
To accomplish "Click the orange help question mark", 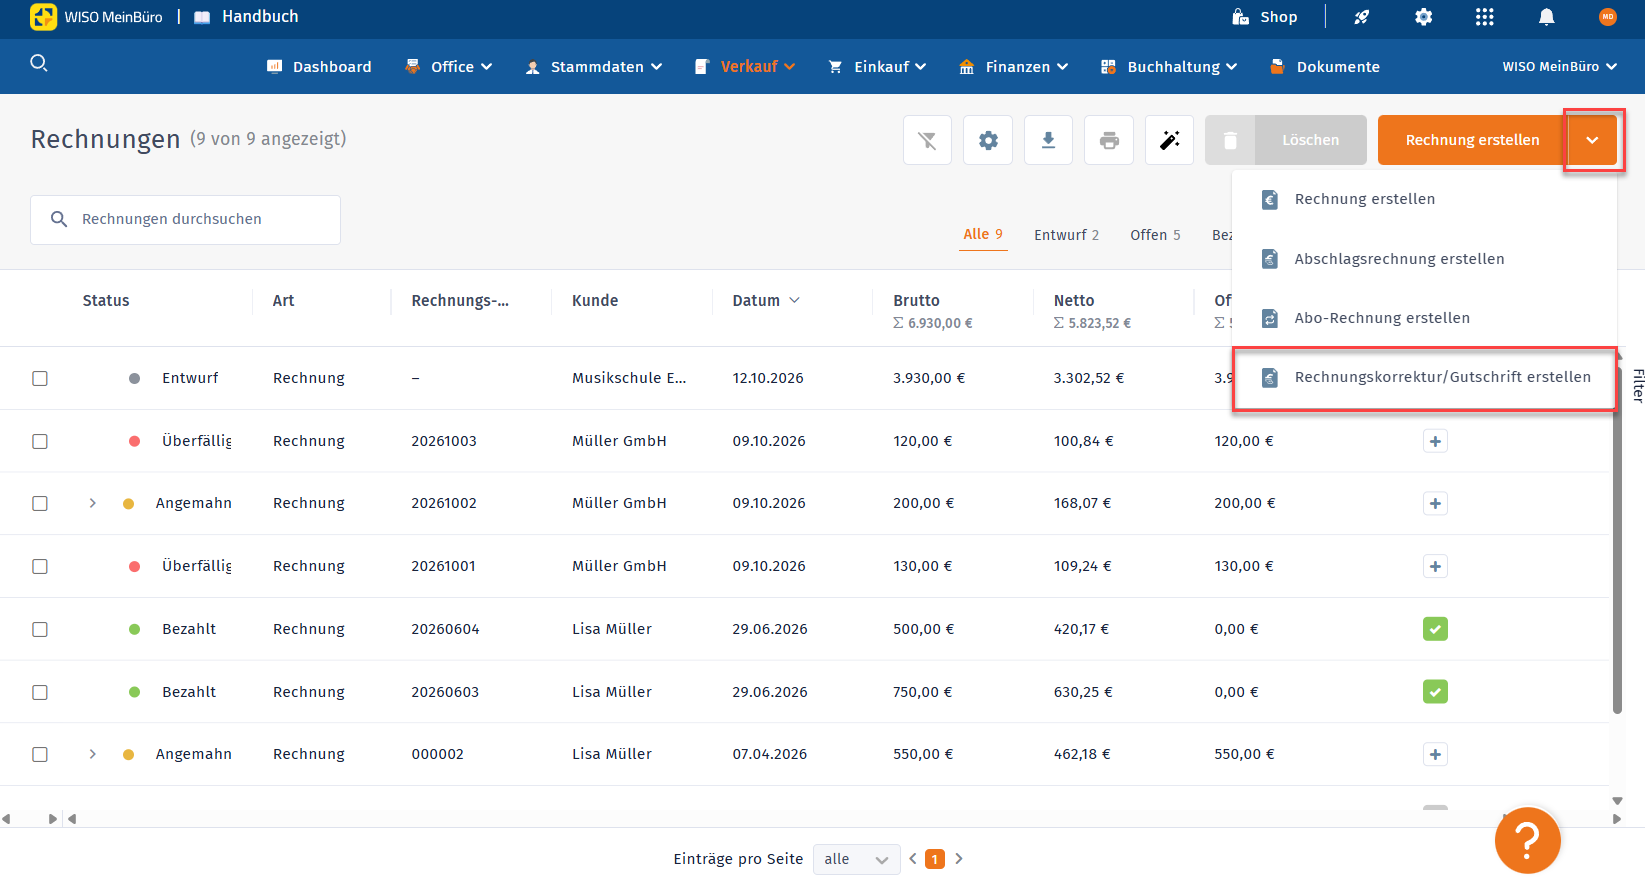I will click(1527, 840).
